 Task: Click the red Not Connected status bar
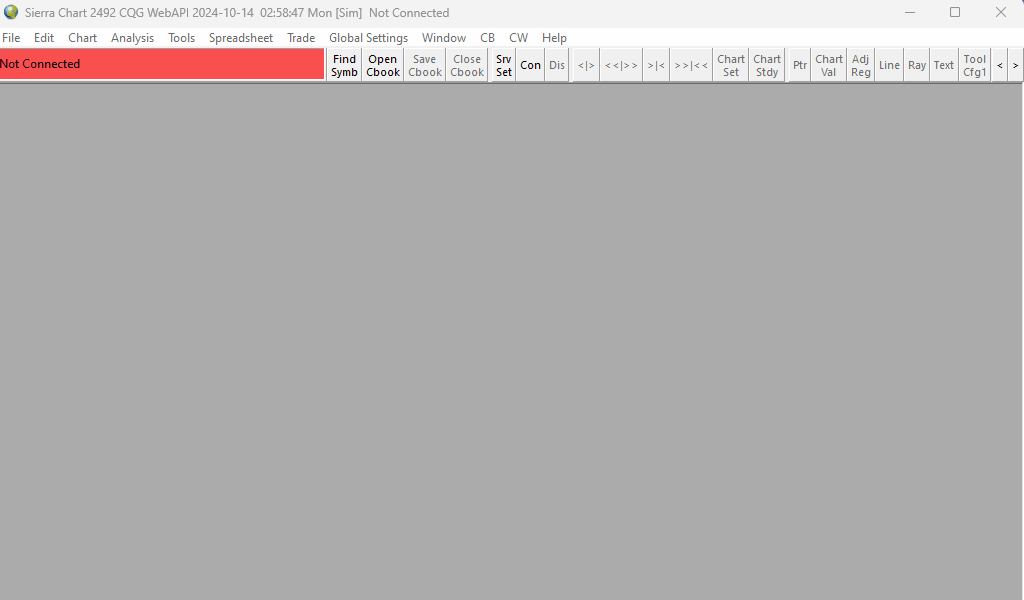pos(162,64)
